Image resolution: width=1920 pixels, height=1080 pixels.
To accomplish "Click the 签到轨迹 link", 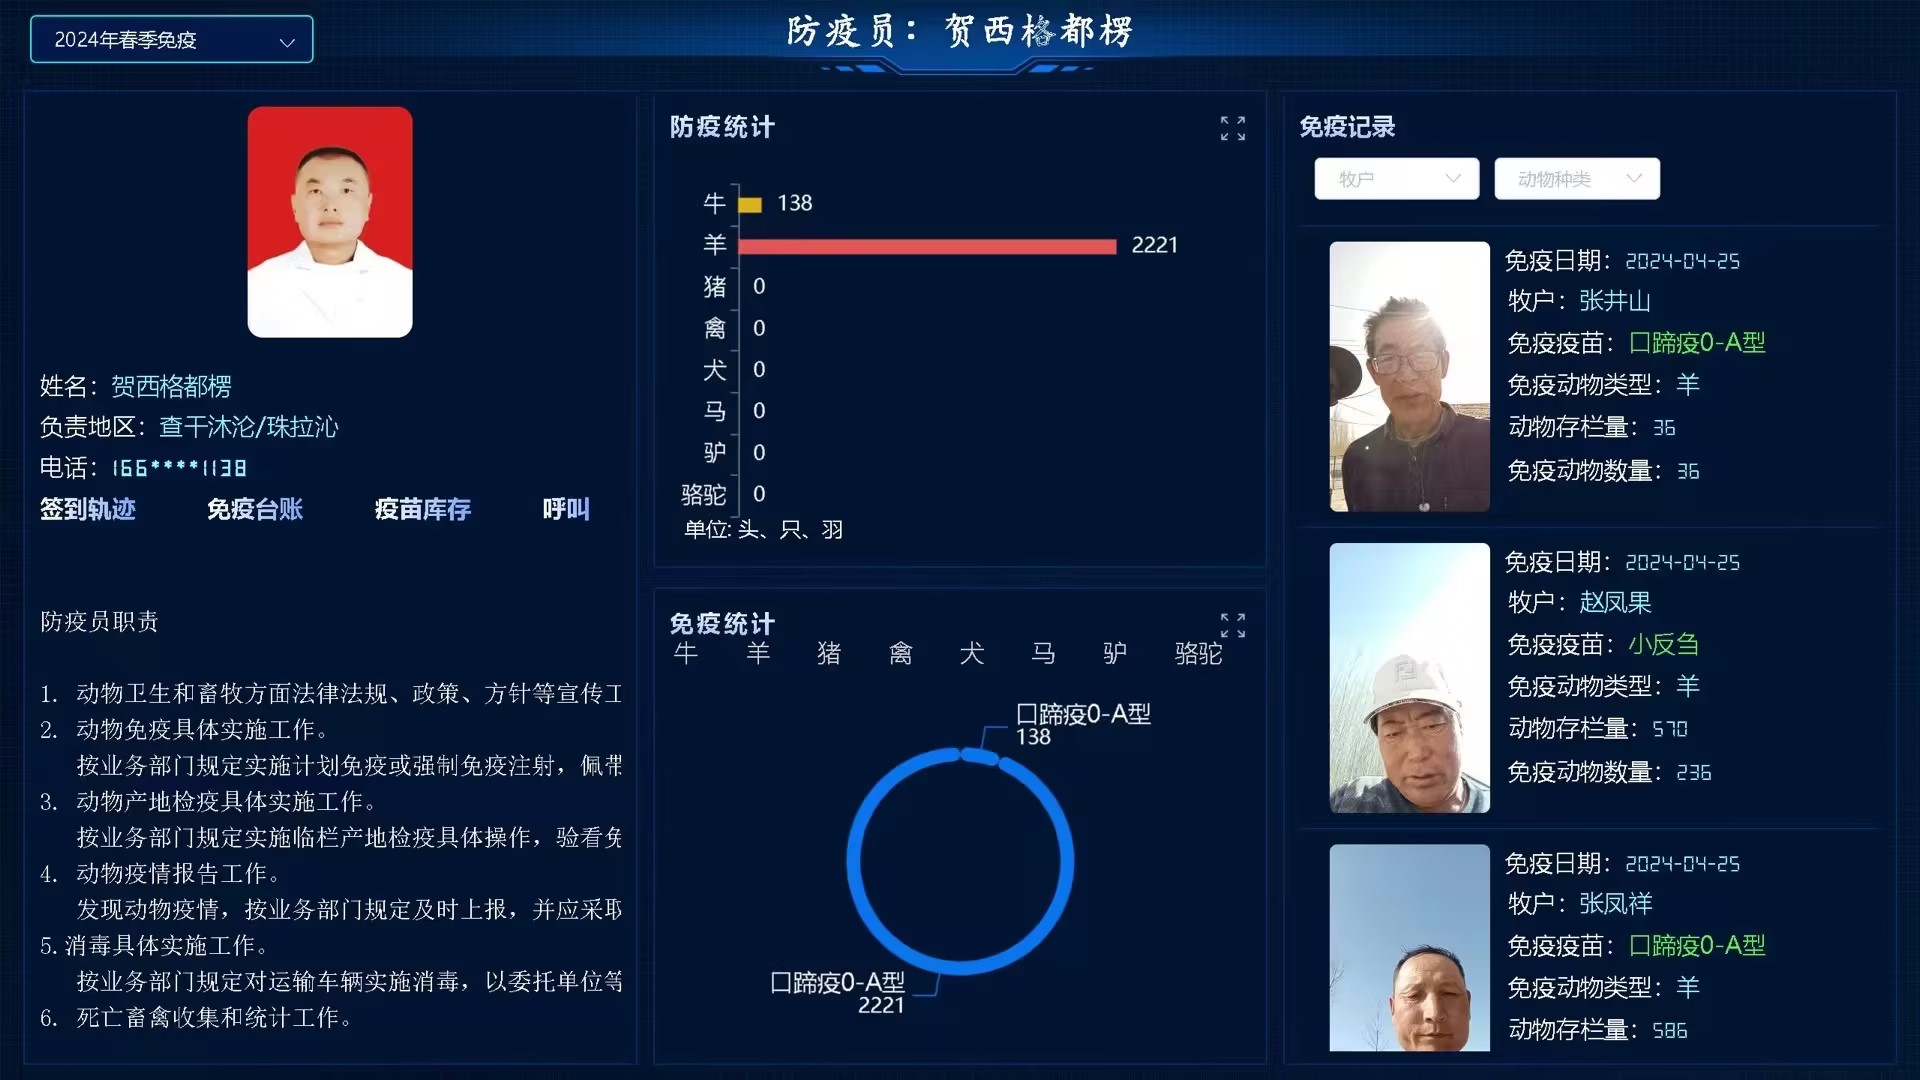I will click(88, 509).
